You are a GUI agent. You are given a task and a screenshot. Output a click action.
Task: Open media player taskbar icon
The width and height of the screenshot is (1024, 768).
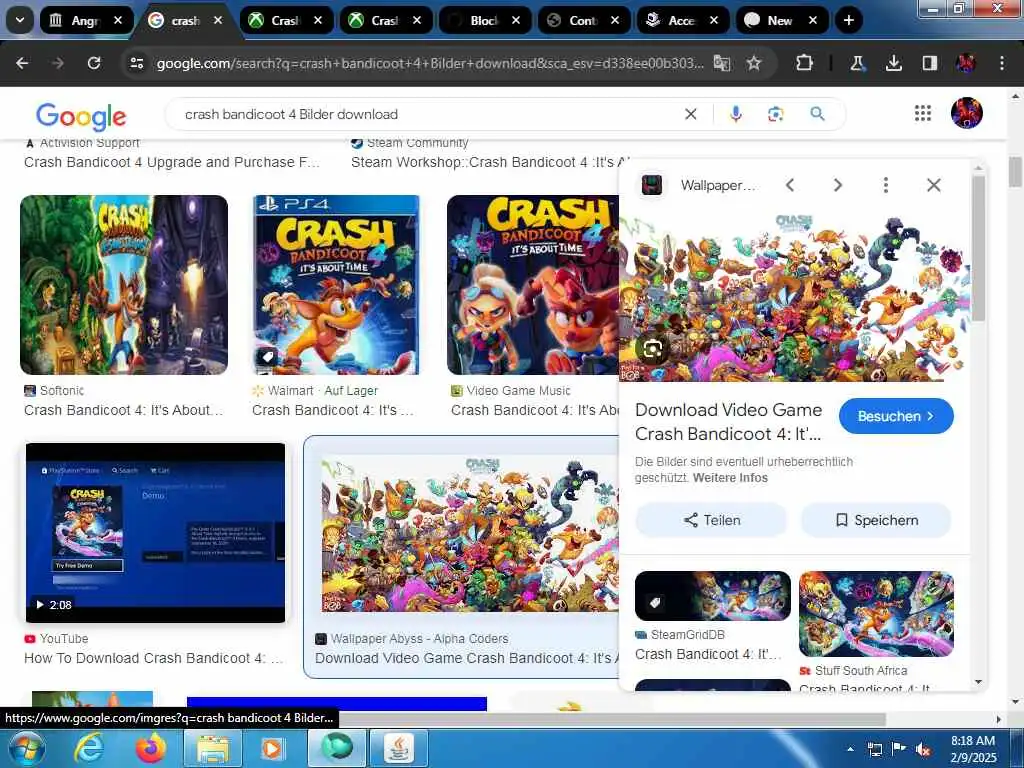pyautogui.click(x=274, y=748)
